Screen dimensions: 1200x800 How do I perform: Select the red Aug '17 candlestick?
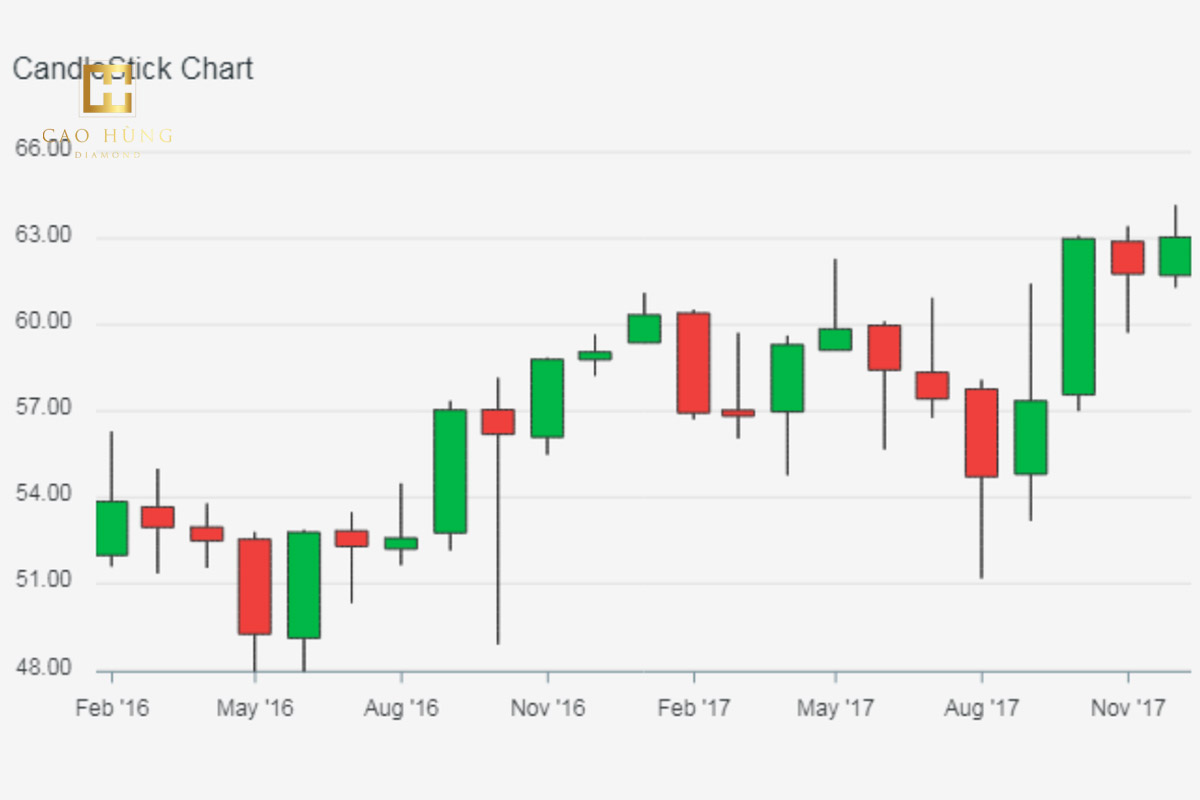pyautogui.click(x=981, y=432)
